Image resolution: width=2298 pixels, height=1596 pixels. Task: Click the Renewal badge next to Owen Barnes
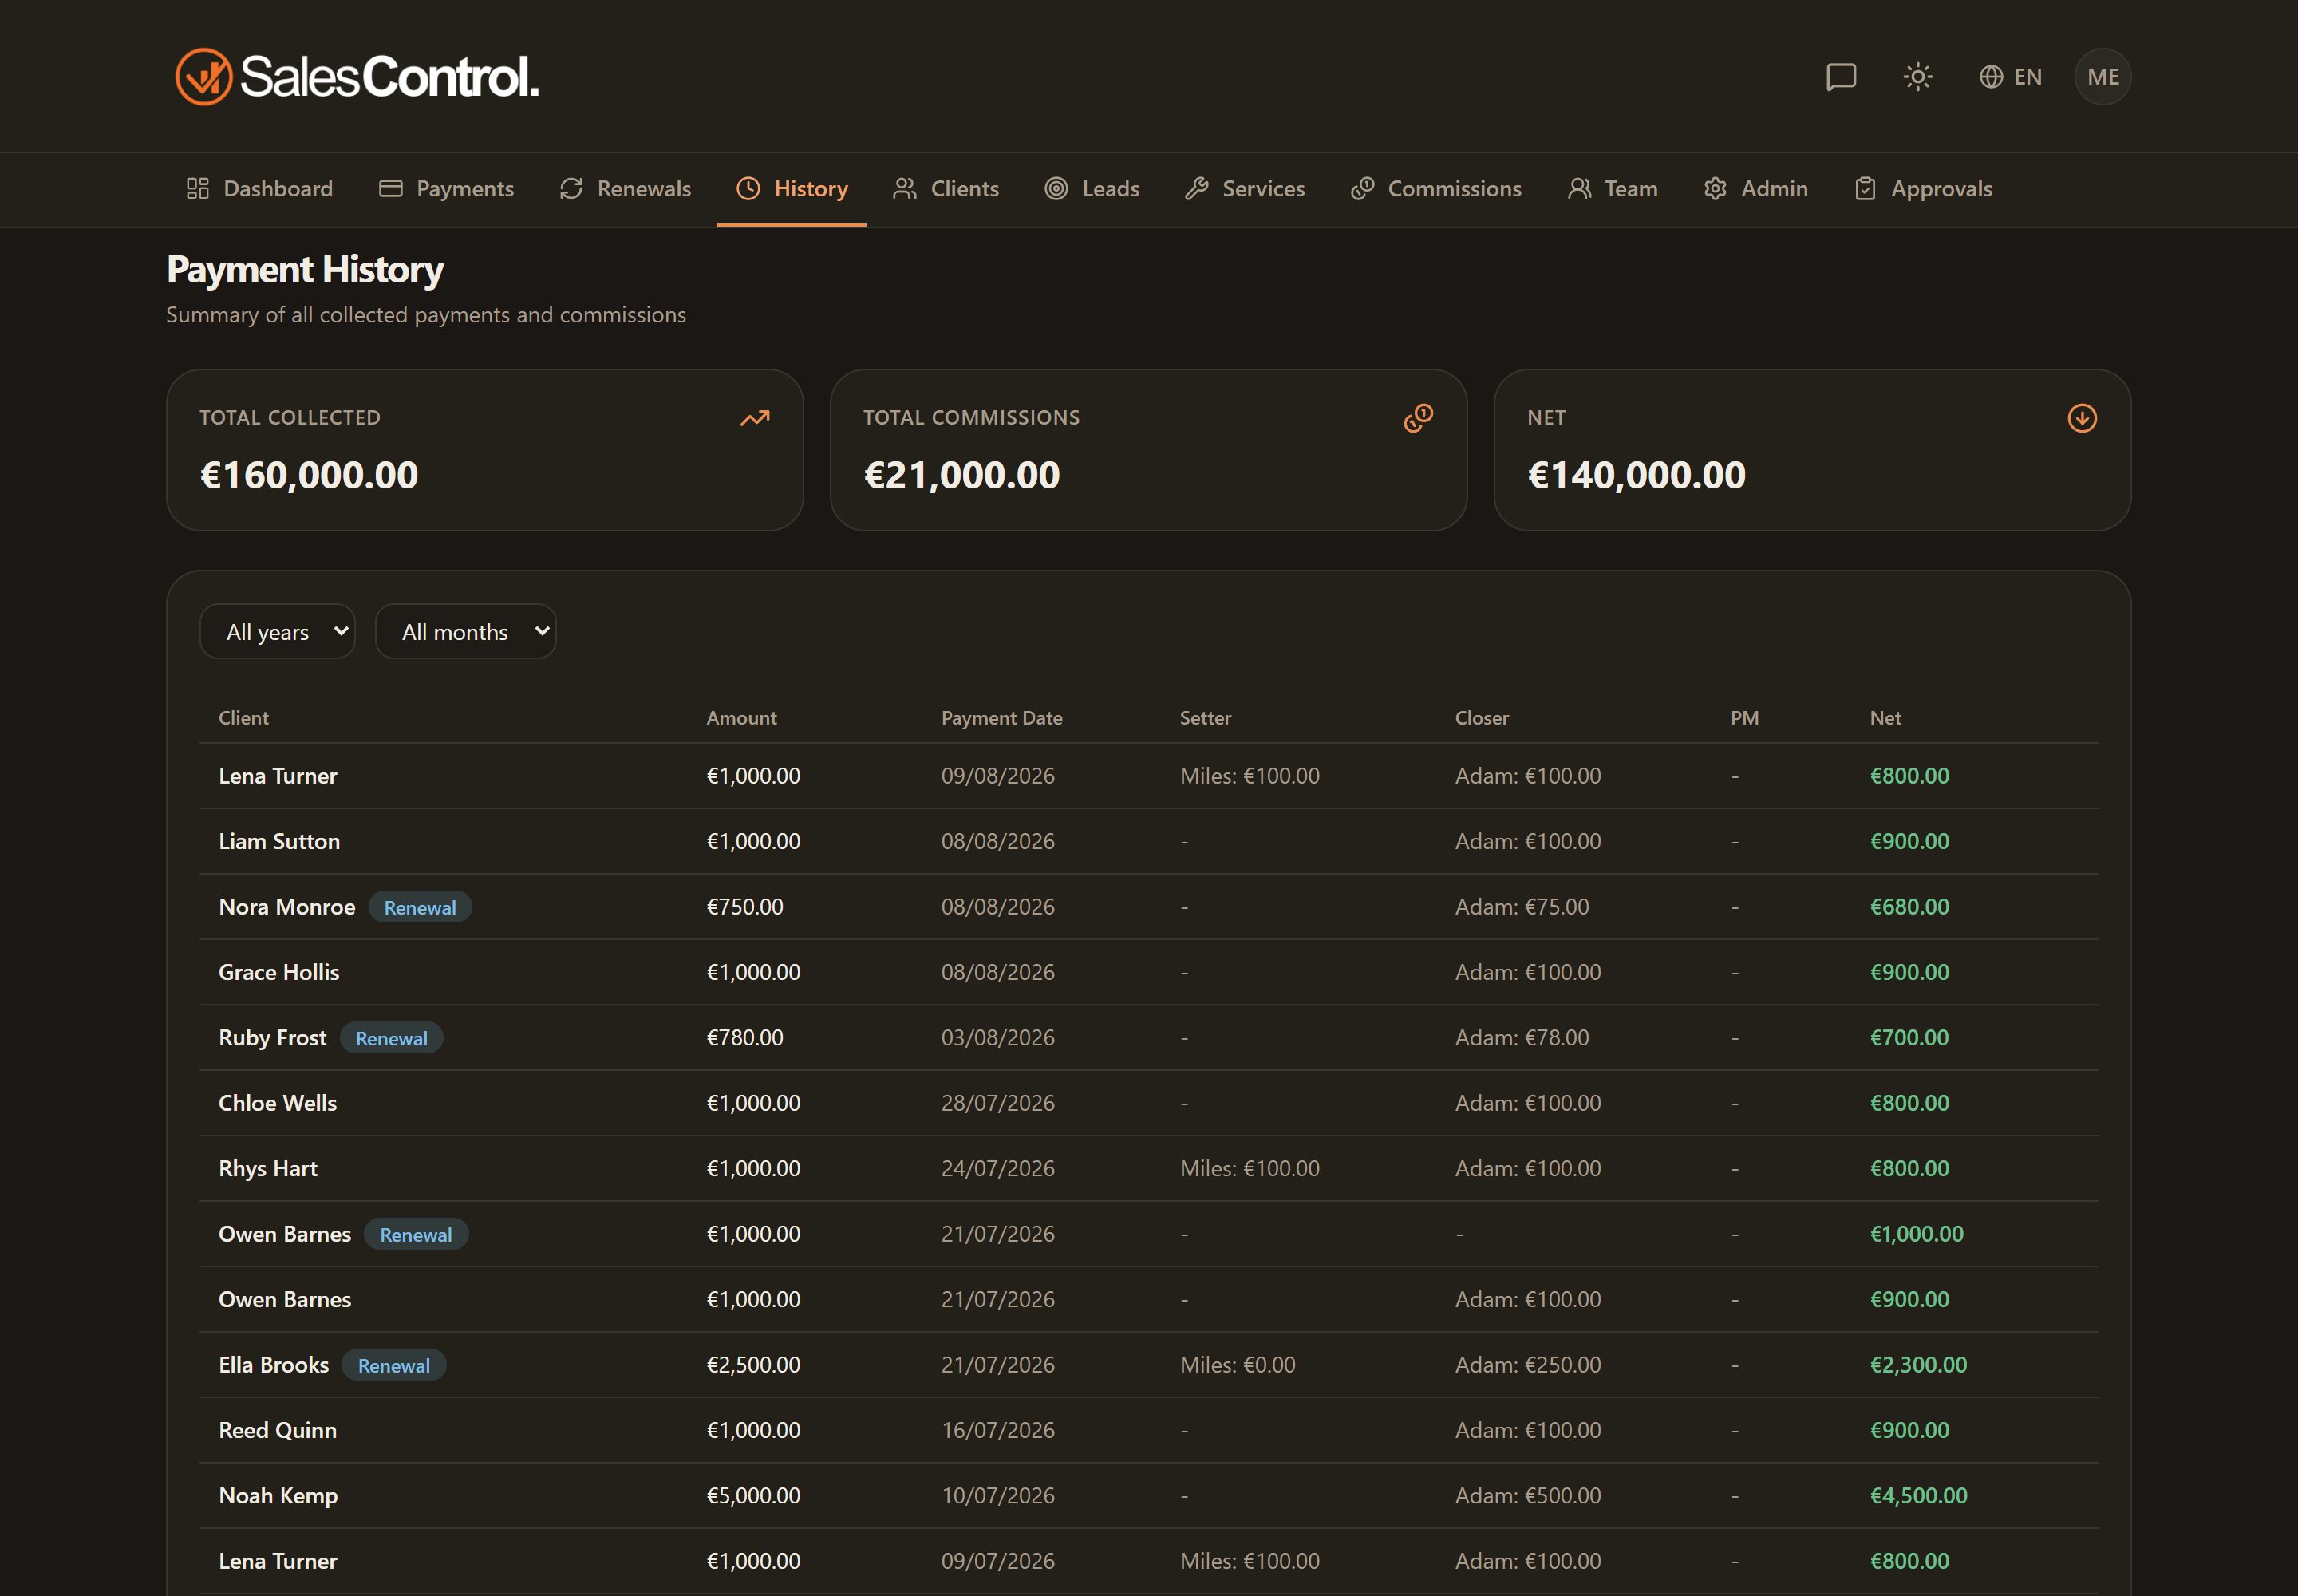click(x=416, y=1234)
